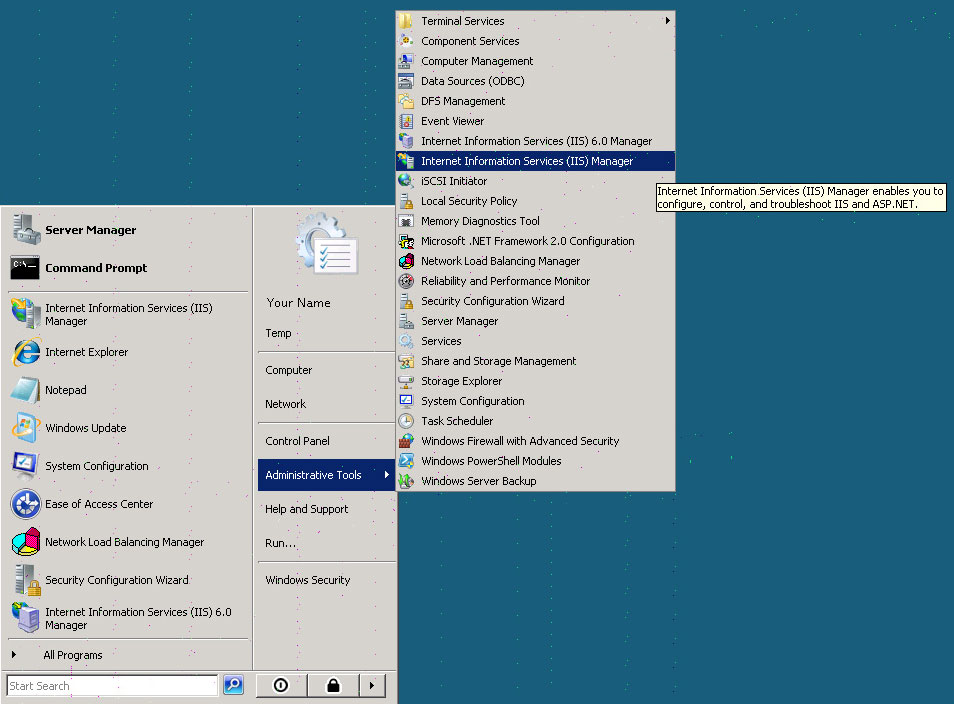Open Reliability and Performance Monitor

click(x=535, y=281)
